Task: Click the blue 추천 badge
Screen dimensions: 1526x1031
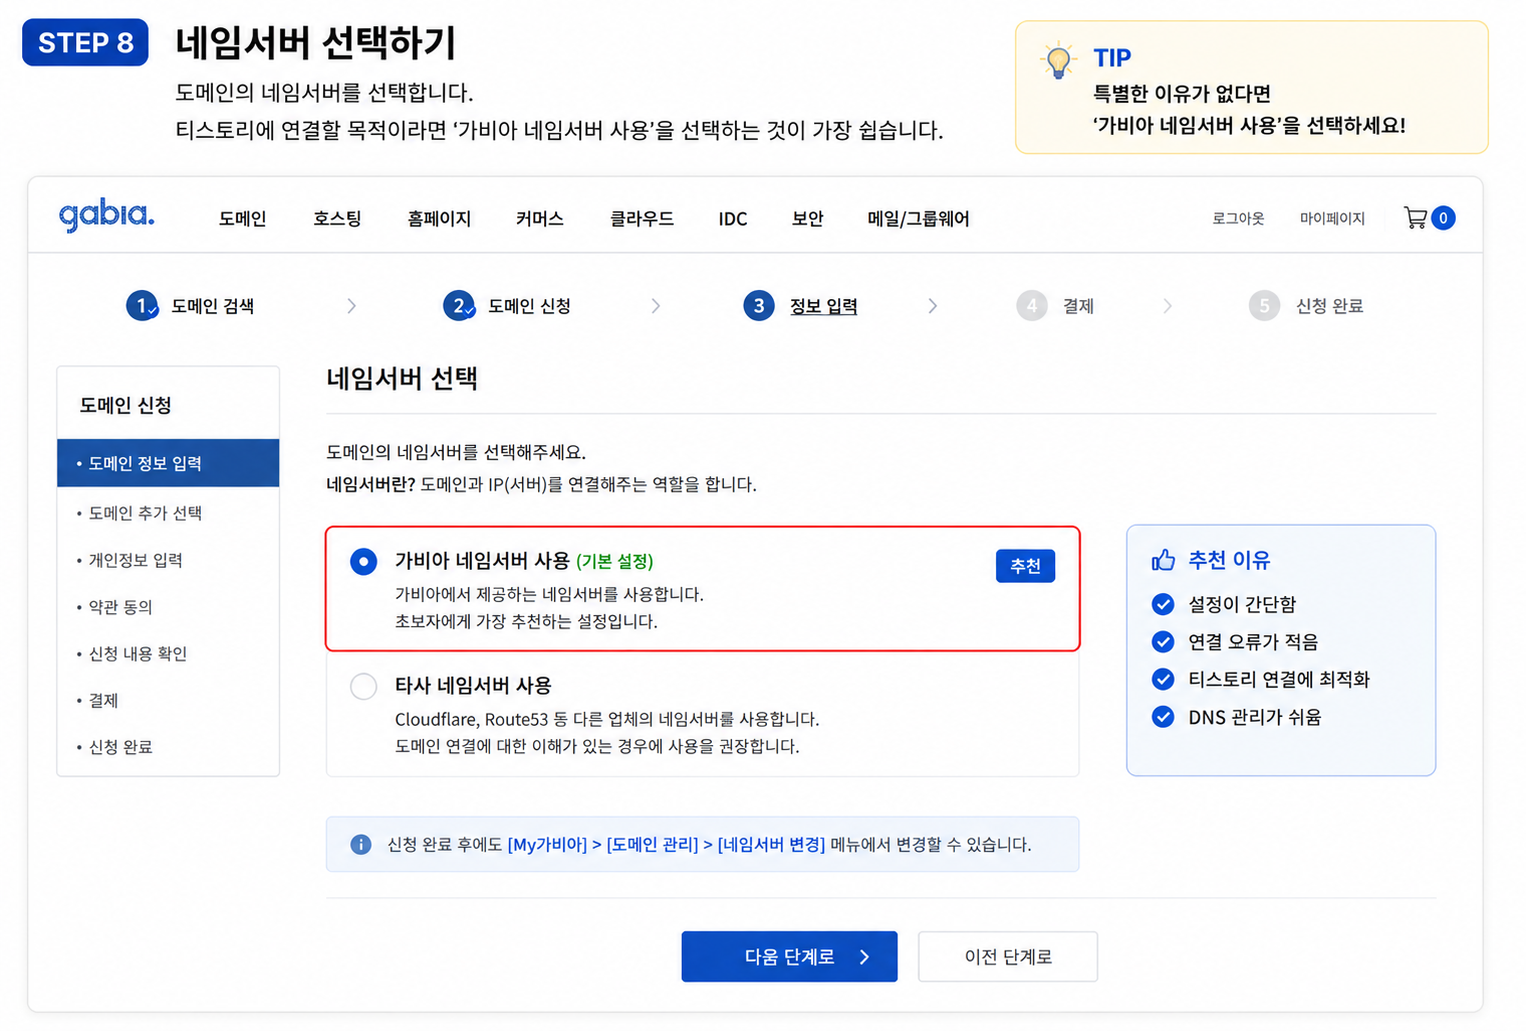Action: pos(1025,566)
